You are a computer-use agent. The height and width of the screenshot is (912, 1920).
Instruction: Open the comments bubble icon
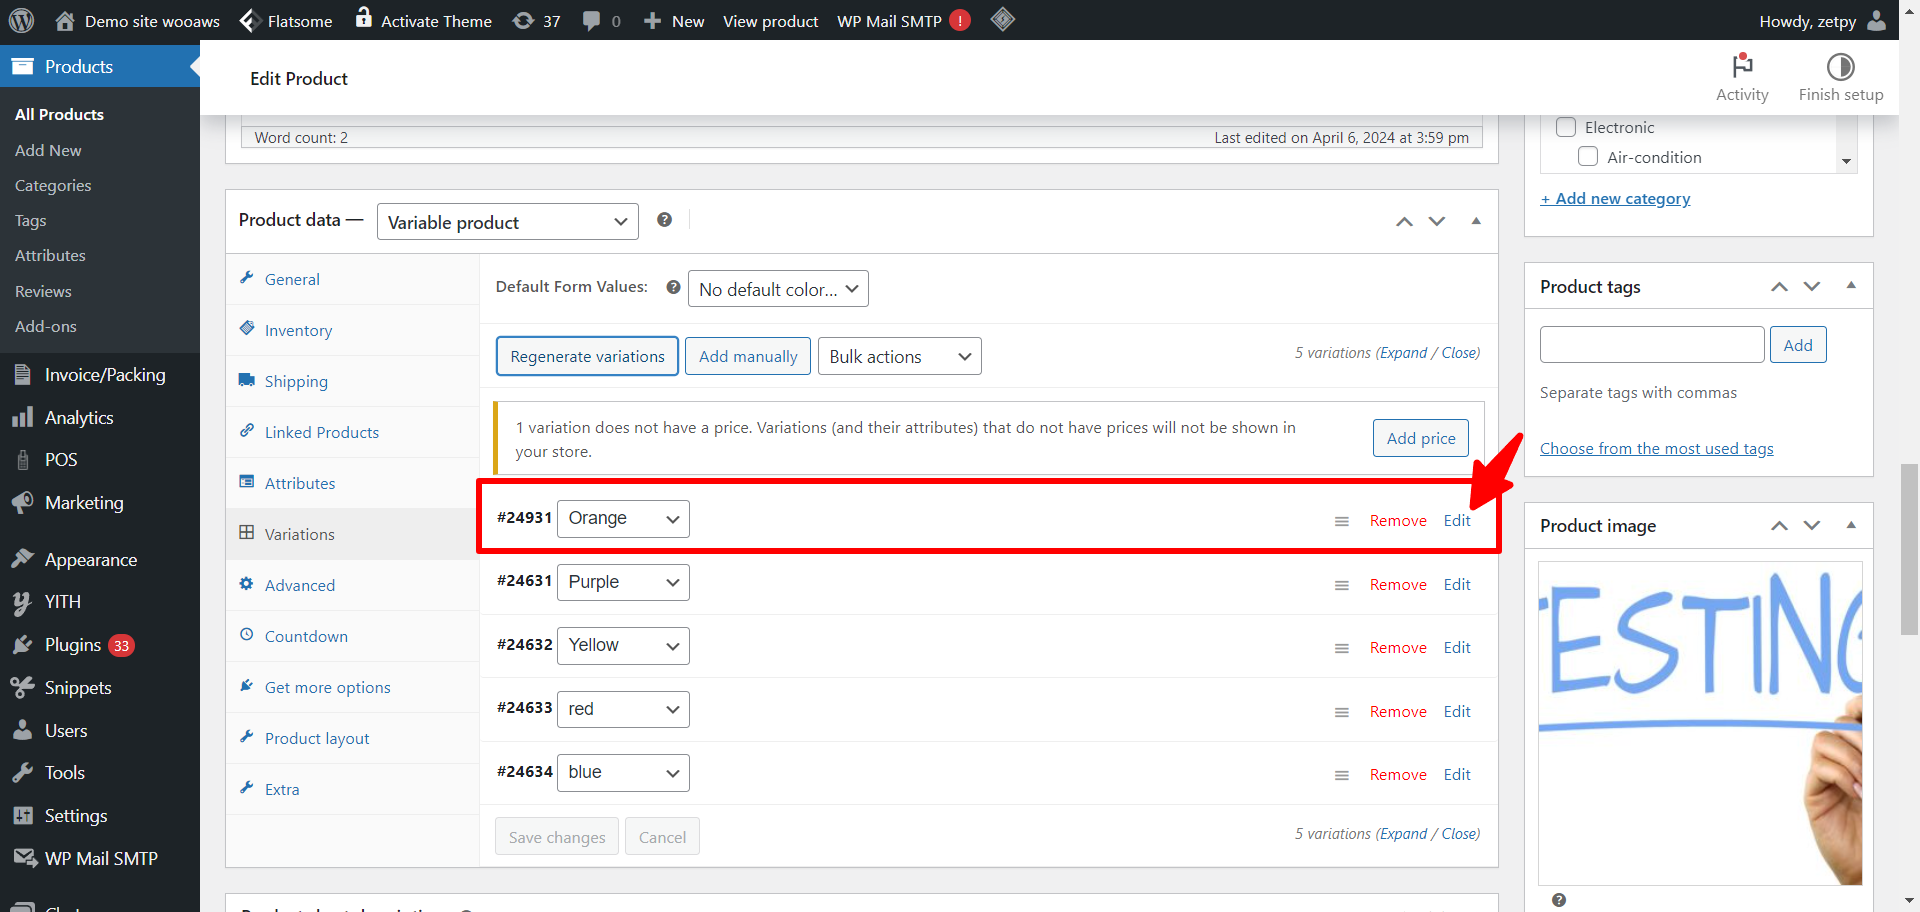coord(592,20)
